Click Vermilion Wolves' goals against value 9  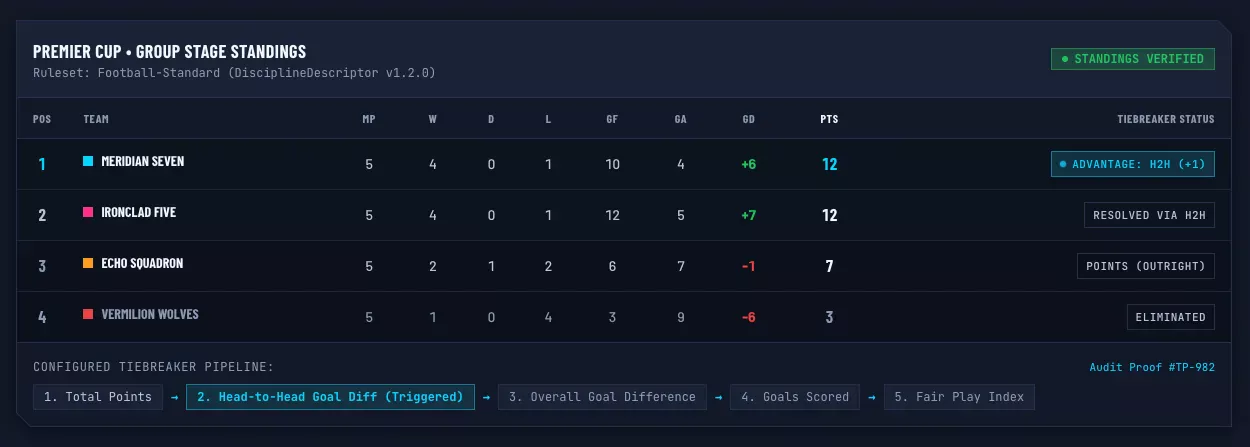(x=680, y=317)
